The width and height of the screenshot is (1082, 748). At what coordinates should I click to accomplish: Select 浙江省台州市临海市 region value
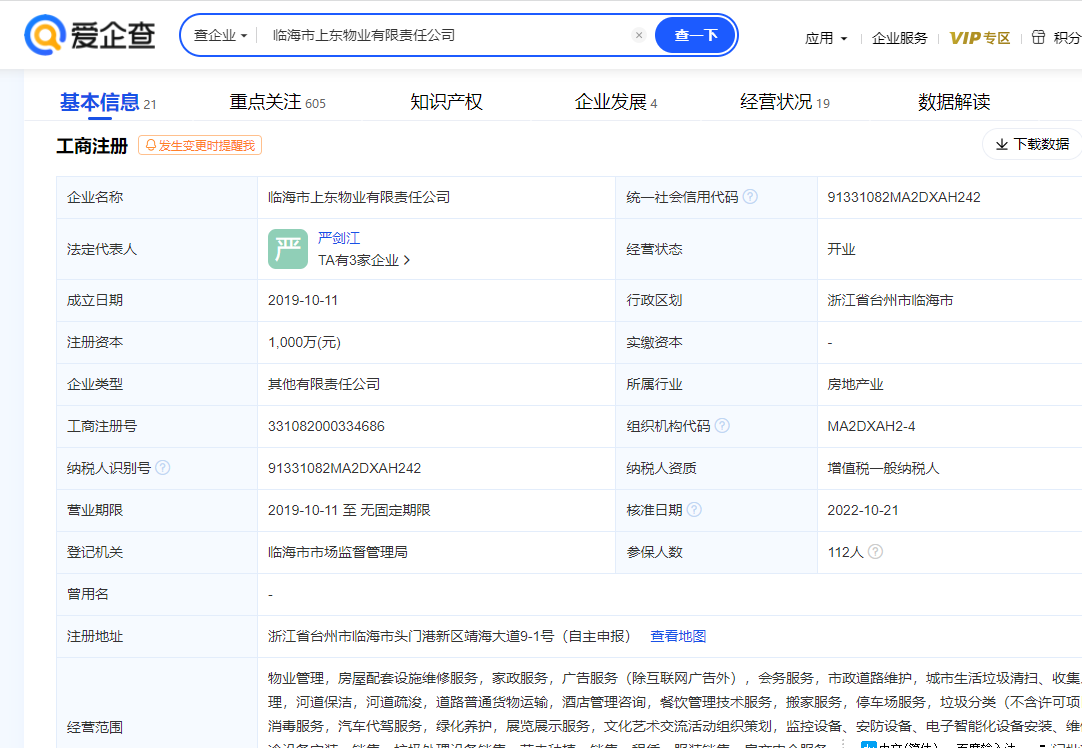pyautogui.click(x=890, y=300)
